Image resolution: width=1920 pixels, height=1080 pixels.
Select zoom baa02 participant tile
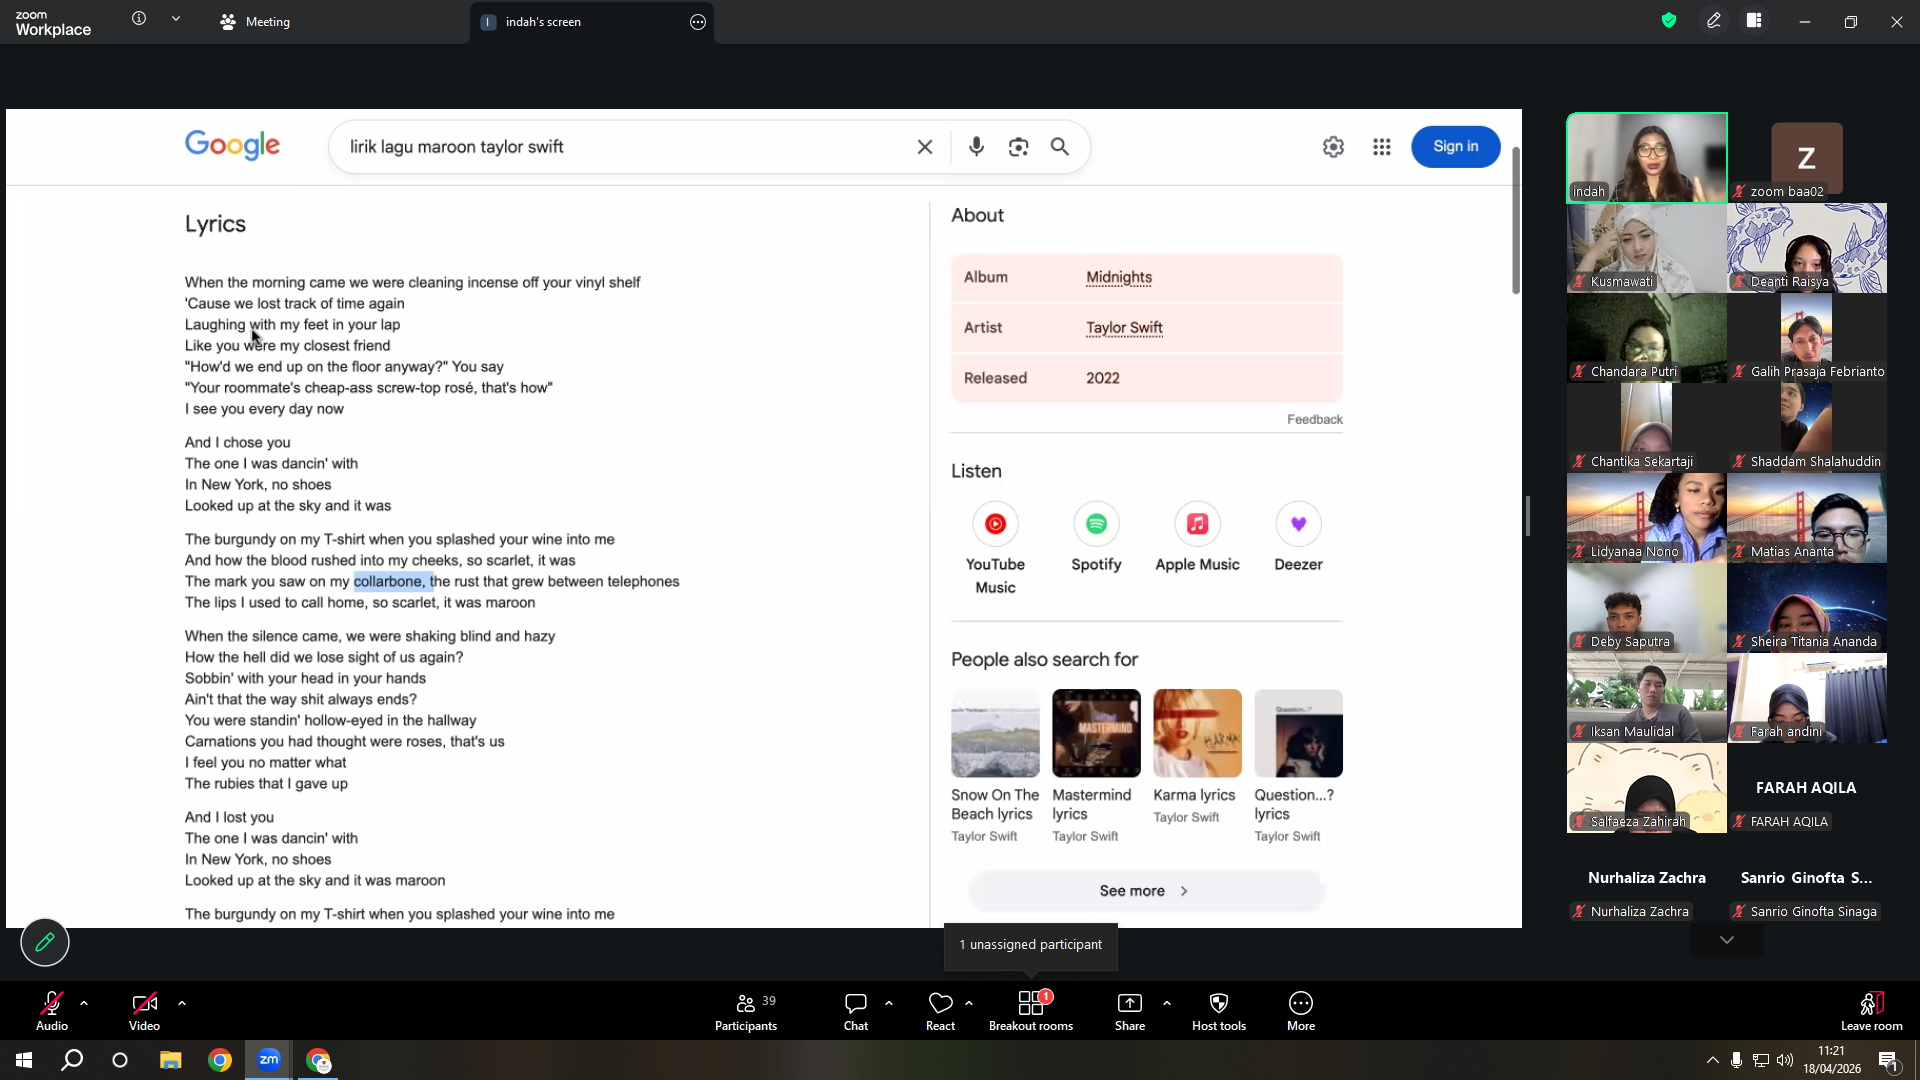pos(1807,158)
